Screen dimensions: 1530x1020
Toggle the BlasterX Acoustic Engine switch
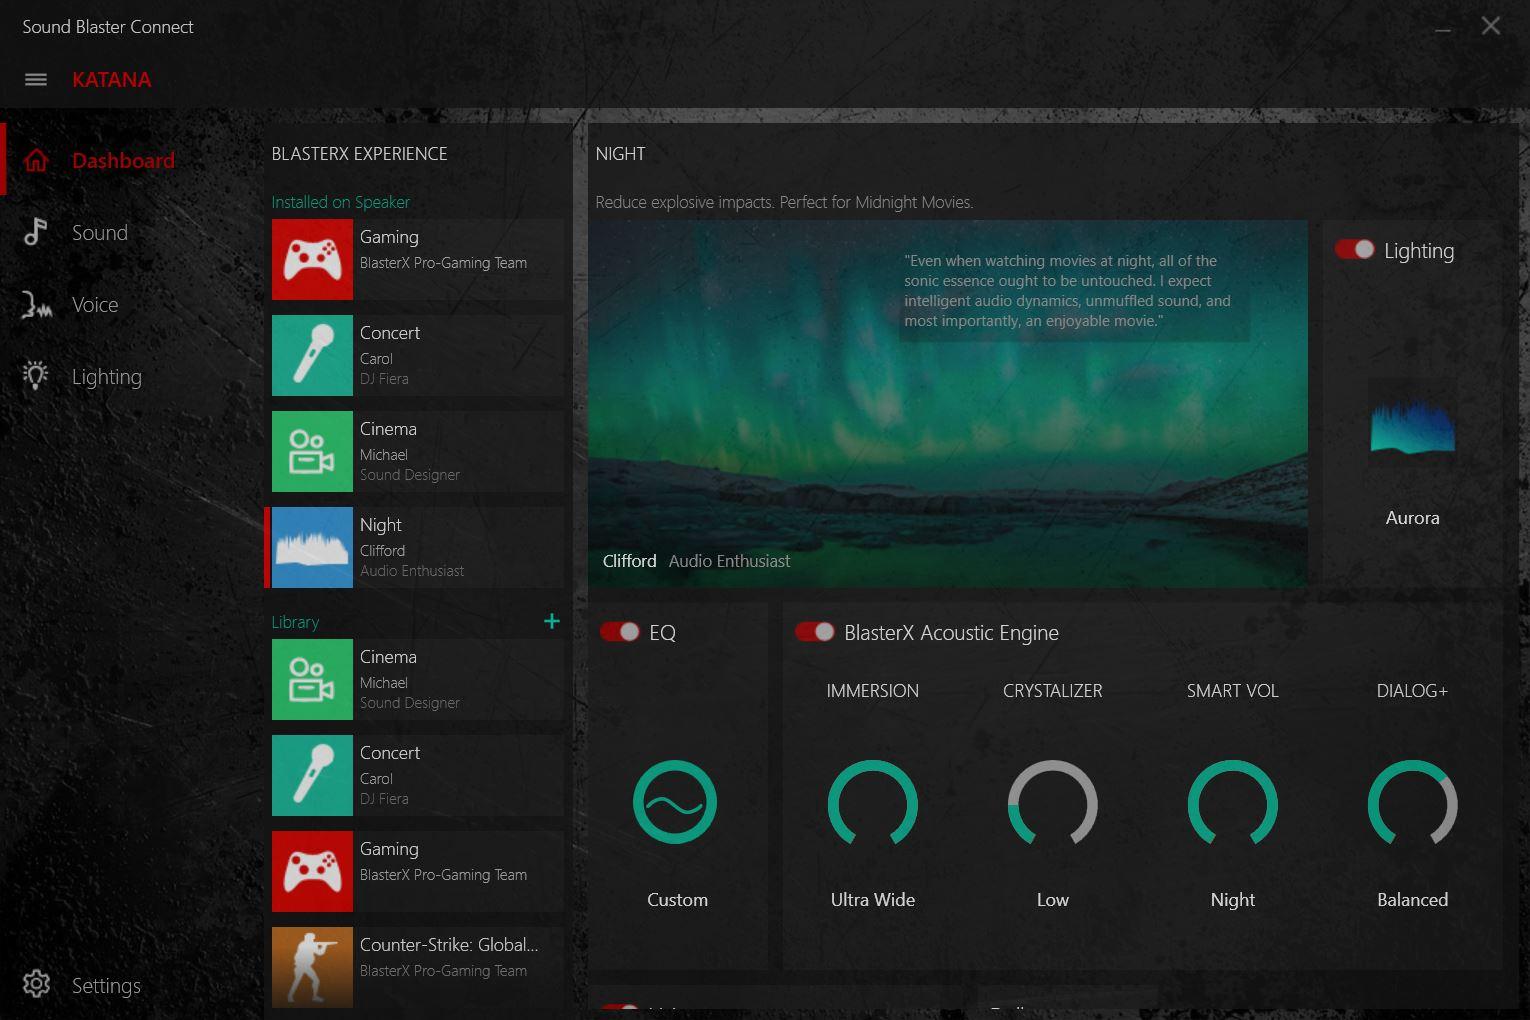tap(815, 632)
